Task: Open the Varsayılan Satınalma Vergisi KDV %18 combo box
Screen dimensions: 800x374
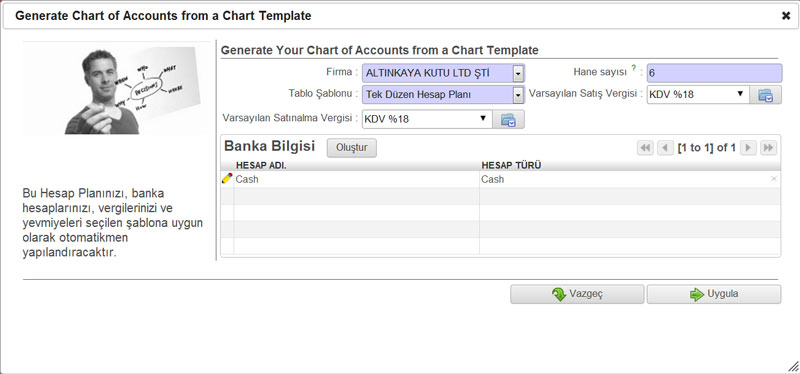Action: [427, 119]
